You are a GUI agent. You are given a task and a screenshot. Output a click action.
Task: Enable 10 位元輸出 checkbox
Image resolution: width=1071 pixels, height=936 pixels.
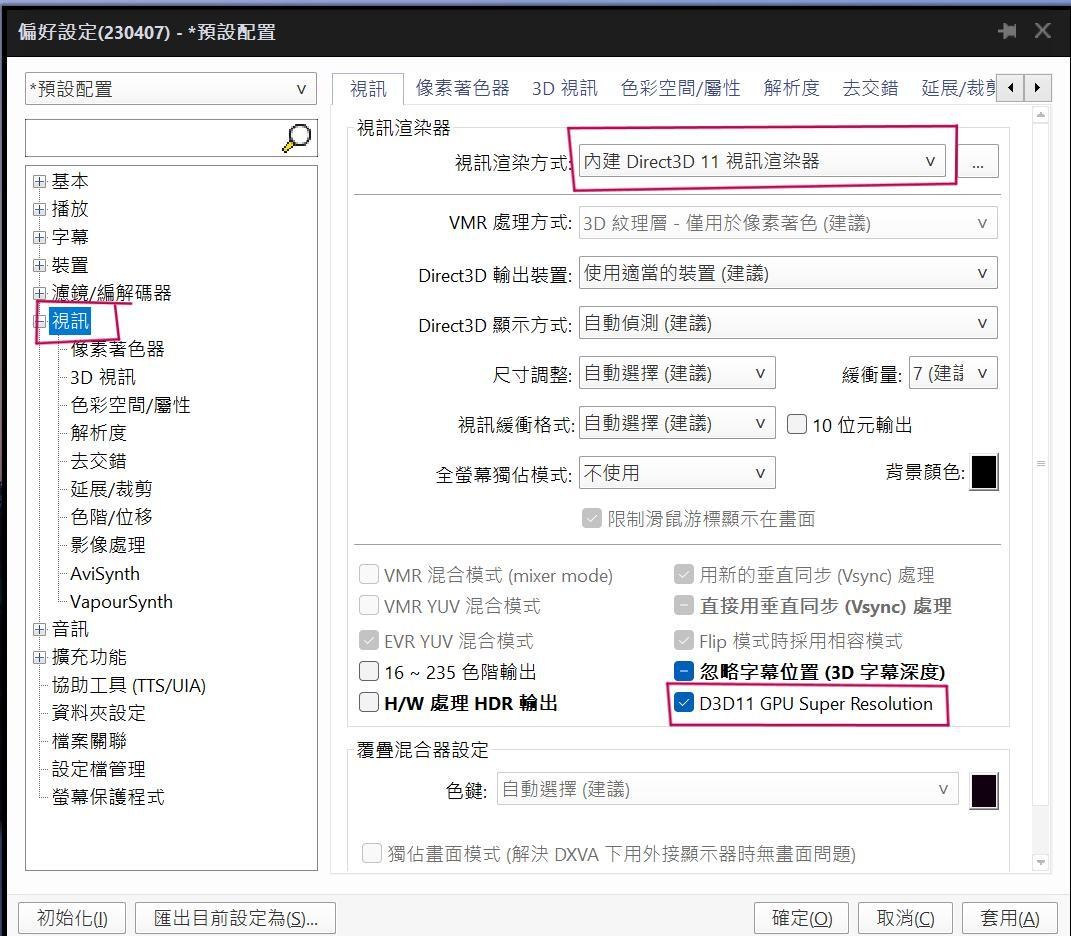click(x=797, y=423)
